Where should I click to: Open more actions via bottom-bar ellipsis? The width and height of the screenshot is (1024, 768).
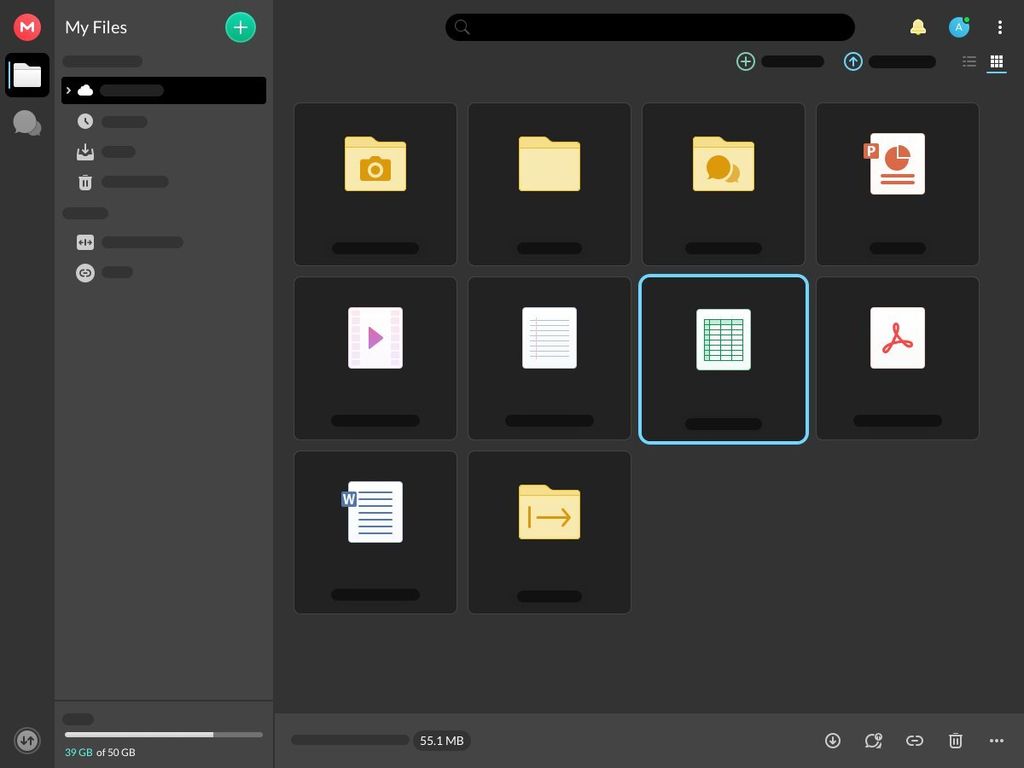996,741
